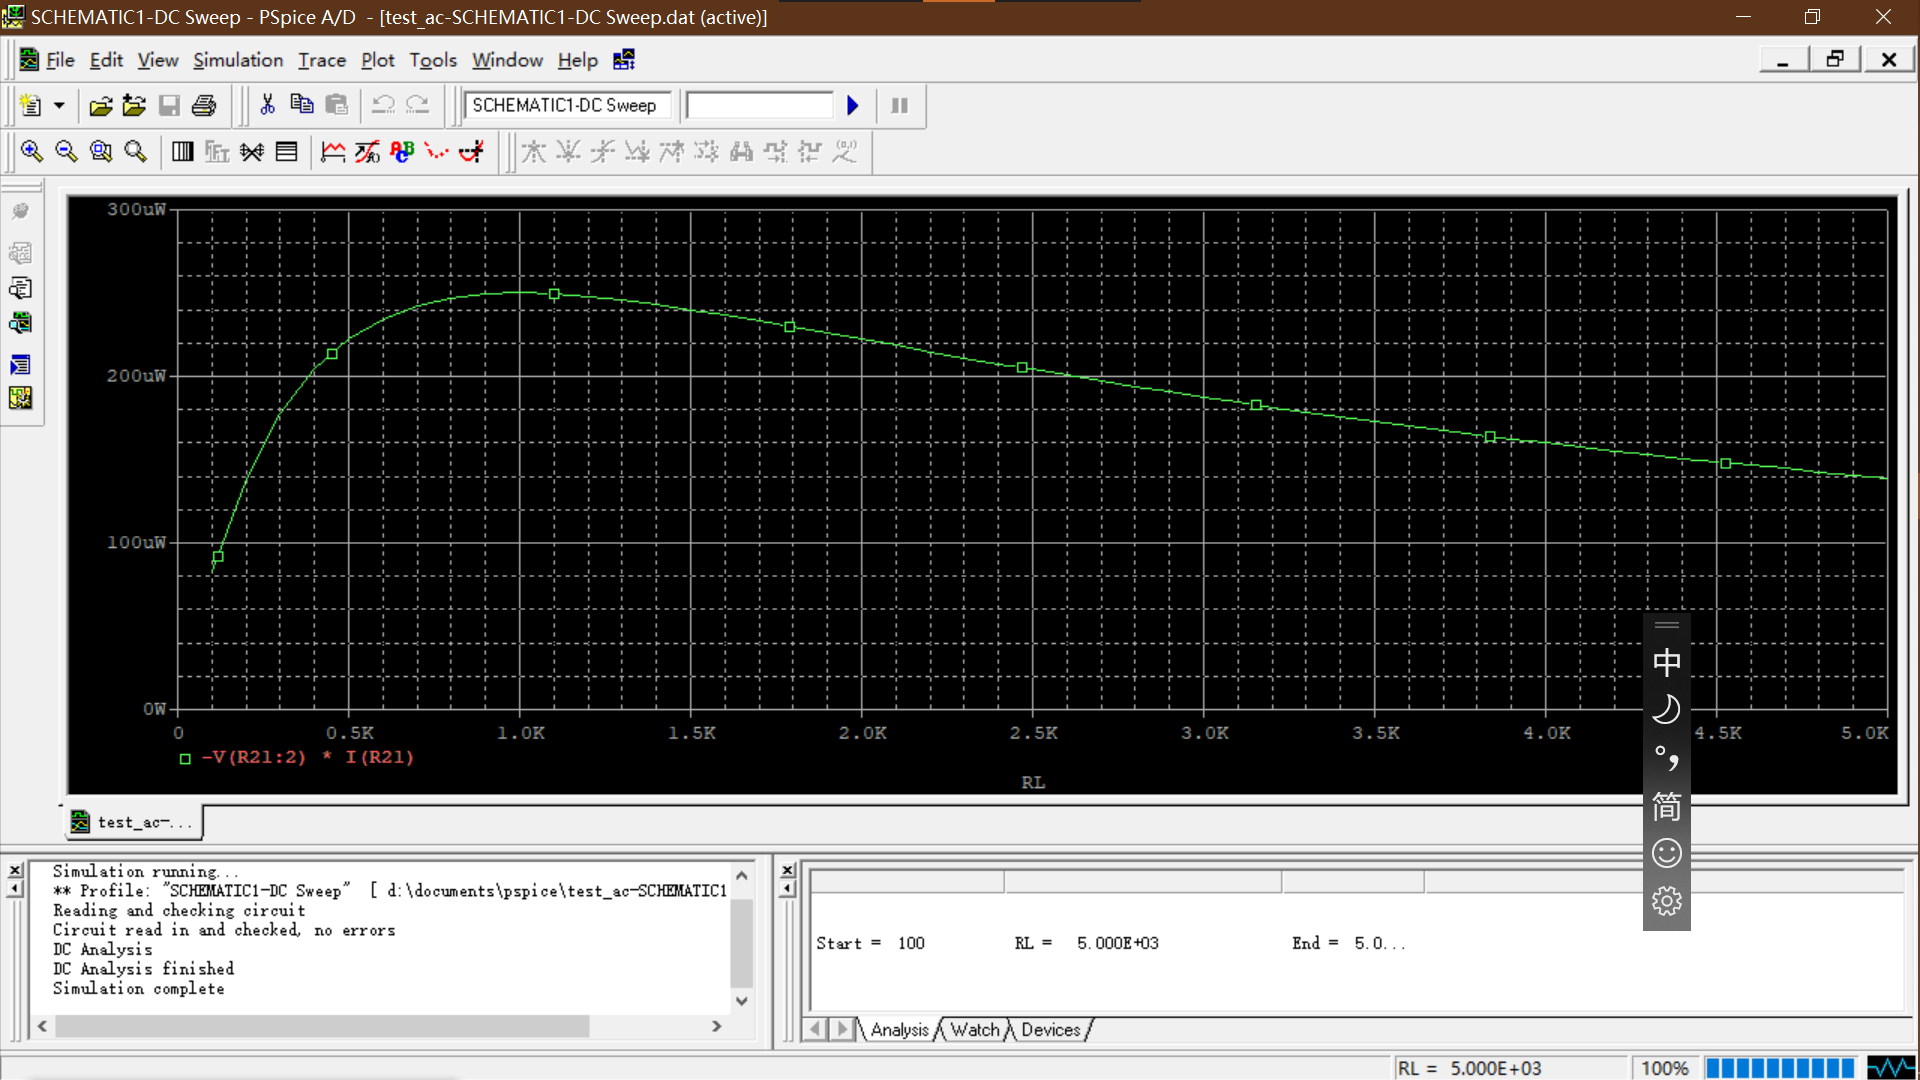Click the Add Trace icon

(x=333, y=151)
